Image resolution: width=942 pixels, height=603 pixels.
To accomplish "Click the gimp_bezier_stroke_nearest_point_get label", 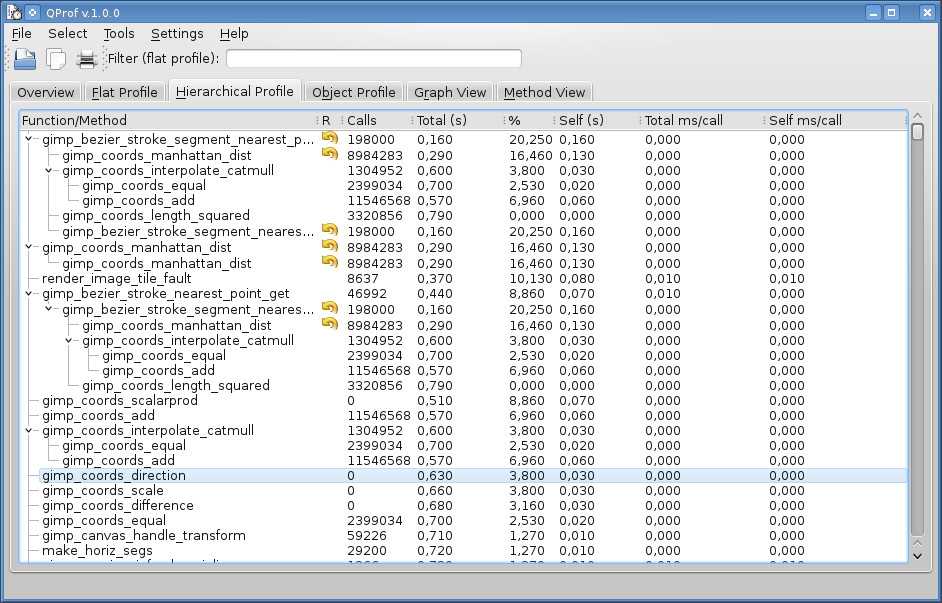I will (x=166, y=294).
